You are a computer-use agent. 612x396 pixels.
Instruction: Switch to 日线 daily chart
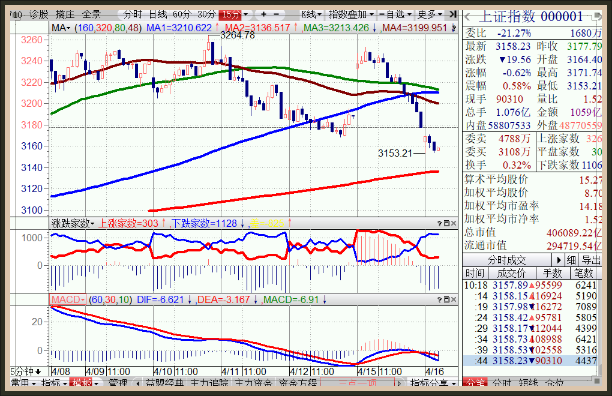coord(158,14)
